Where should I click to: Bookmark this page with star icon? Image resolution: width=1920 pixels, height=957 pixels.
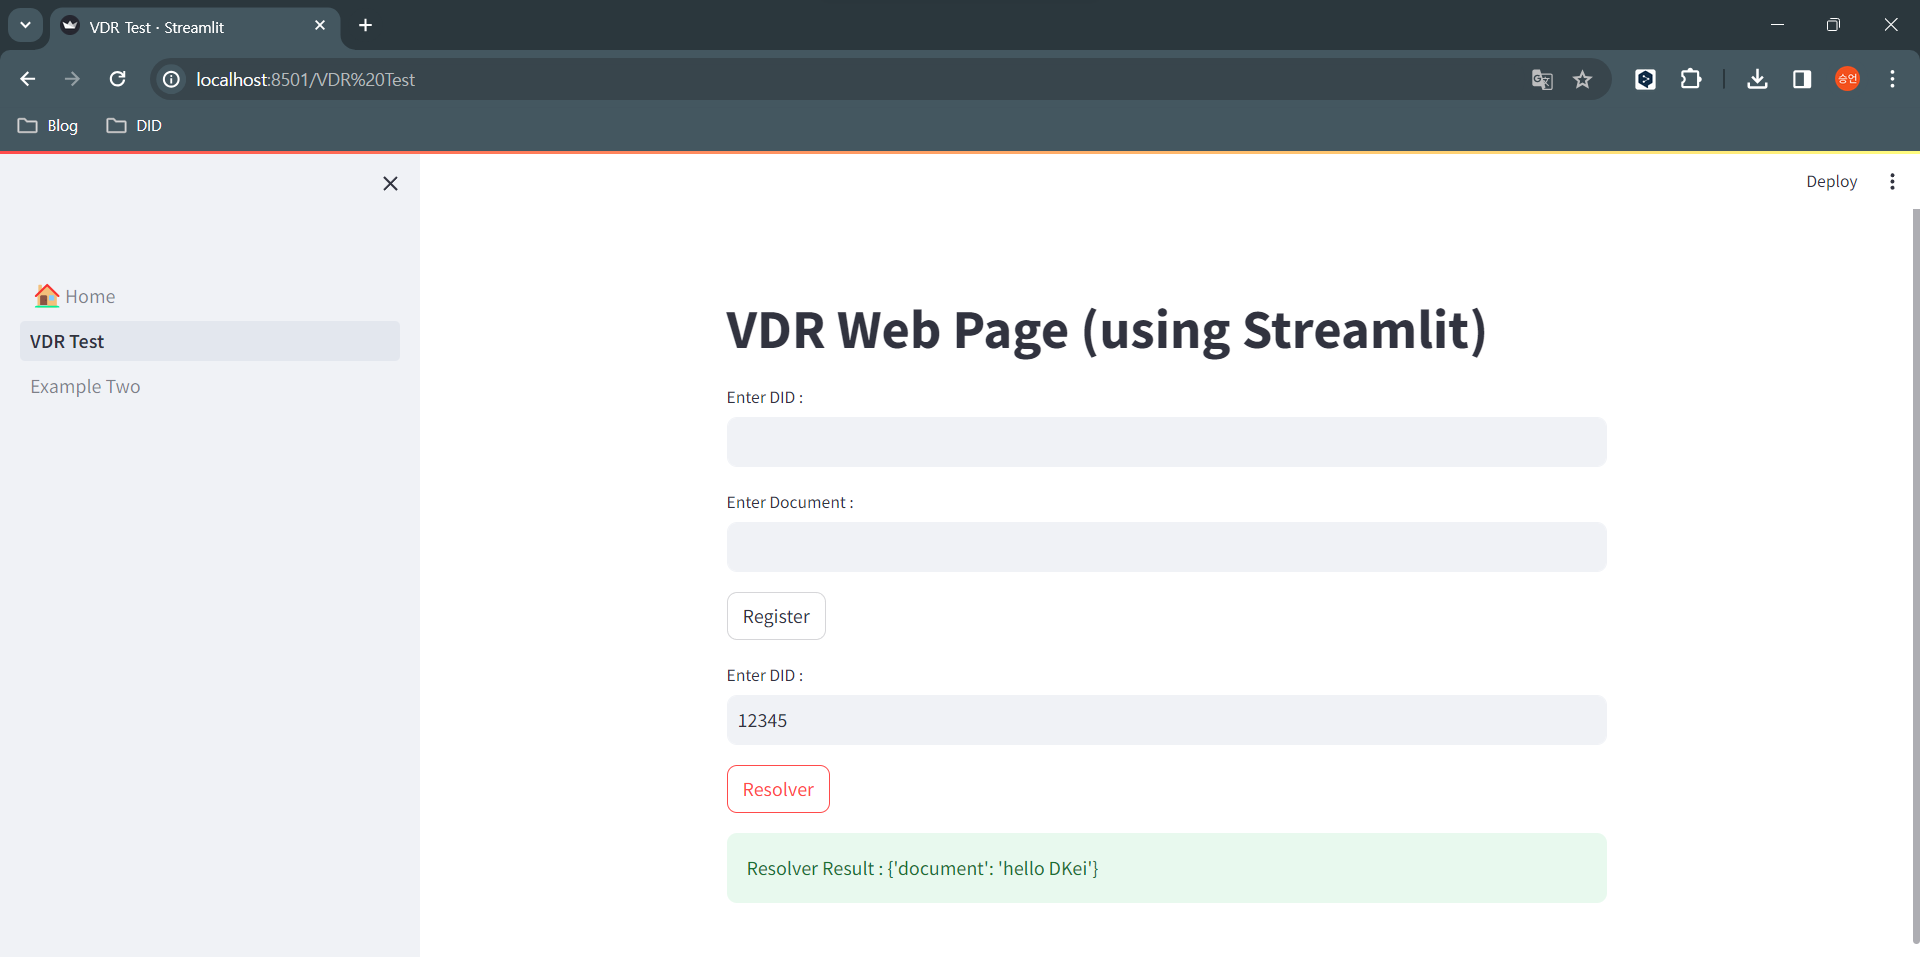click(x=1582, y=79)
